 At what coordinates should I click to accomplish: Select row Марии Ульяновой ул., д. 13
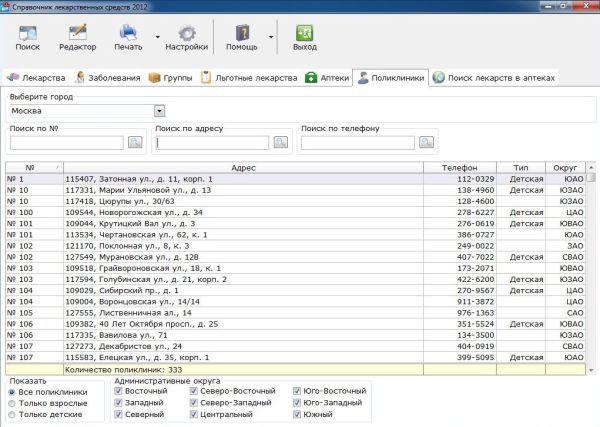click(x=295, y=190)
